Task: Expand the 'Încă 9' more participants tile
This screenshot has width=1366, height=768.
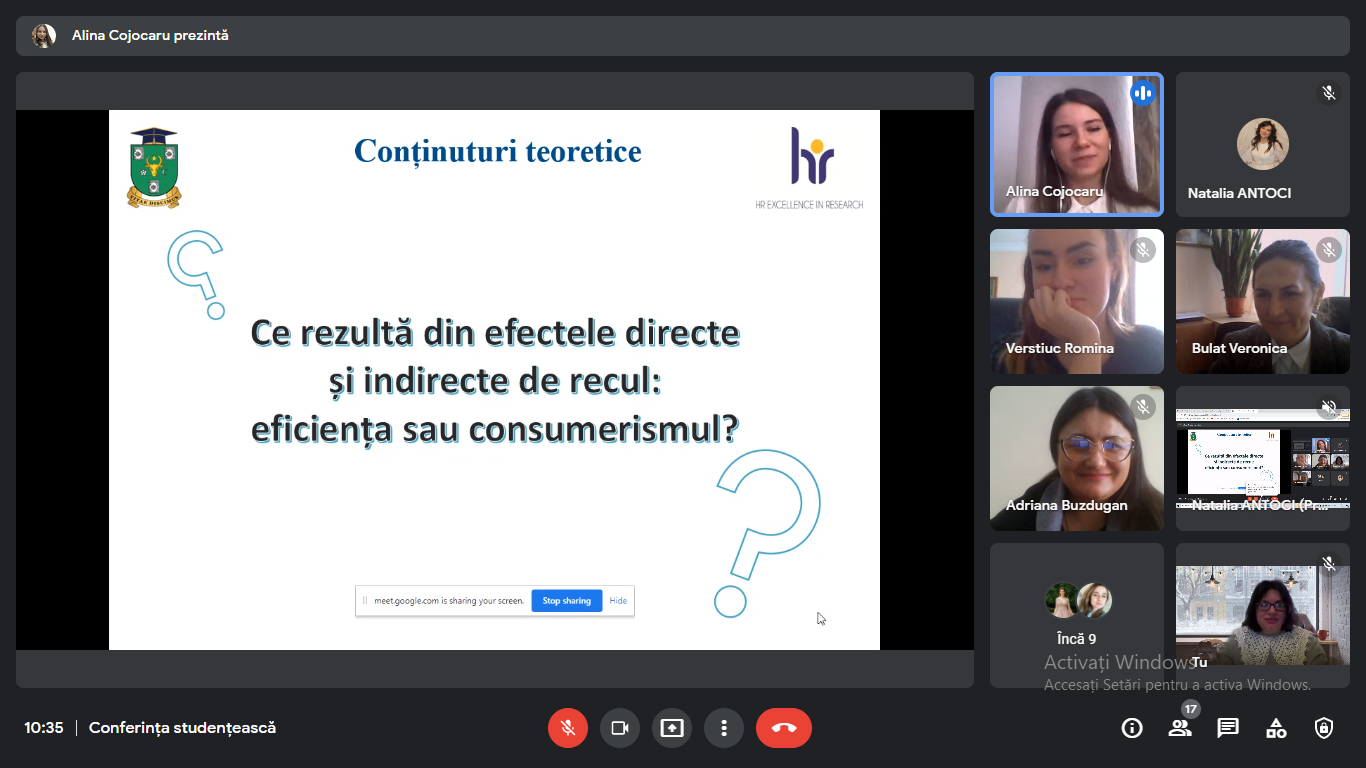Action: coord(1076,614)
